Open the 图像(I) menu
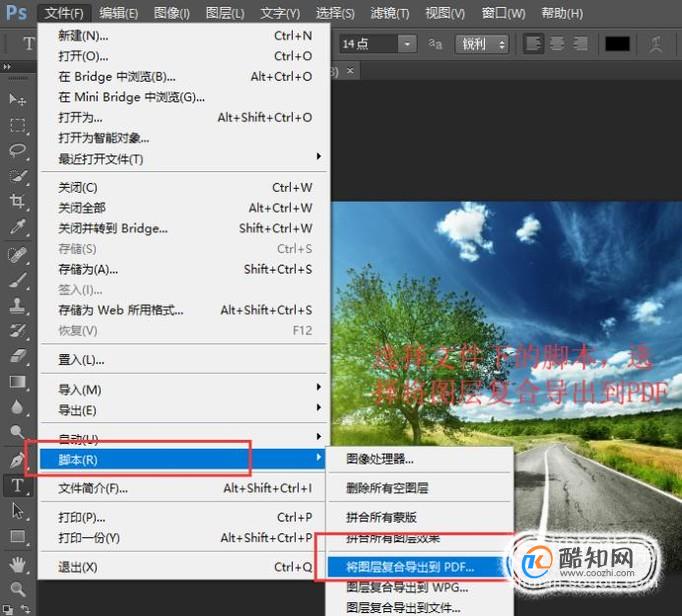 172,13
